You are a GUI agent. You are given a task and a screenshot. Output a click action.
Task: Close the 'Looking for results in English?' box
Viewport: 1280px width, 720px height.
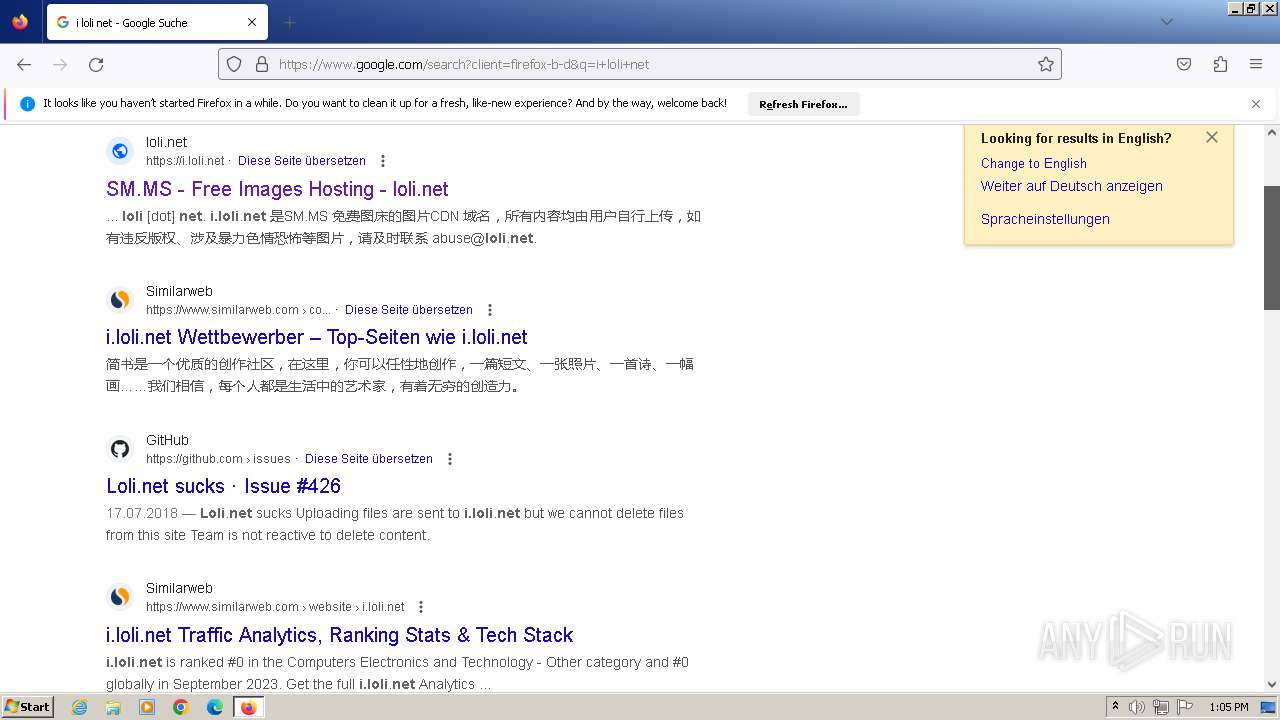click(1212, 137)
